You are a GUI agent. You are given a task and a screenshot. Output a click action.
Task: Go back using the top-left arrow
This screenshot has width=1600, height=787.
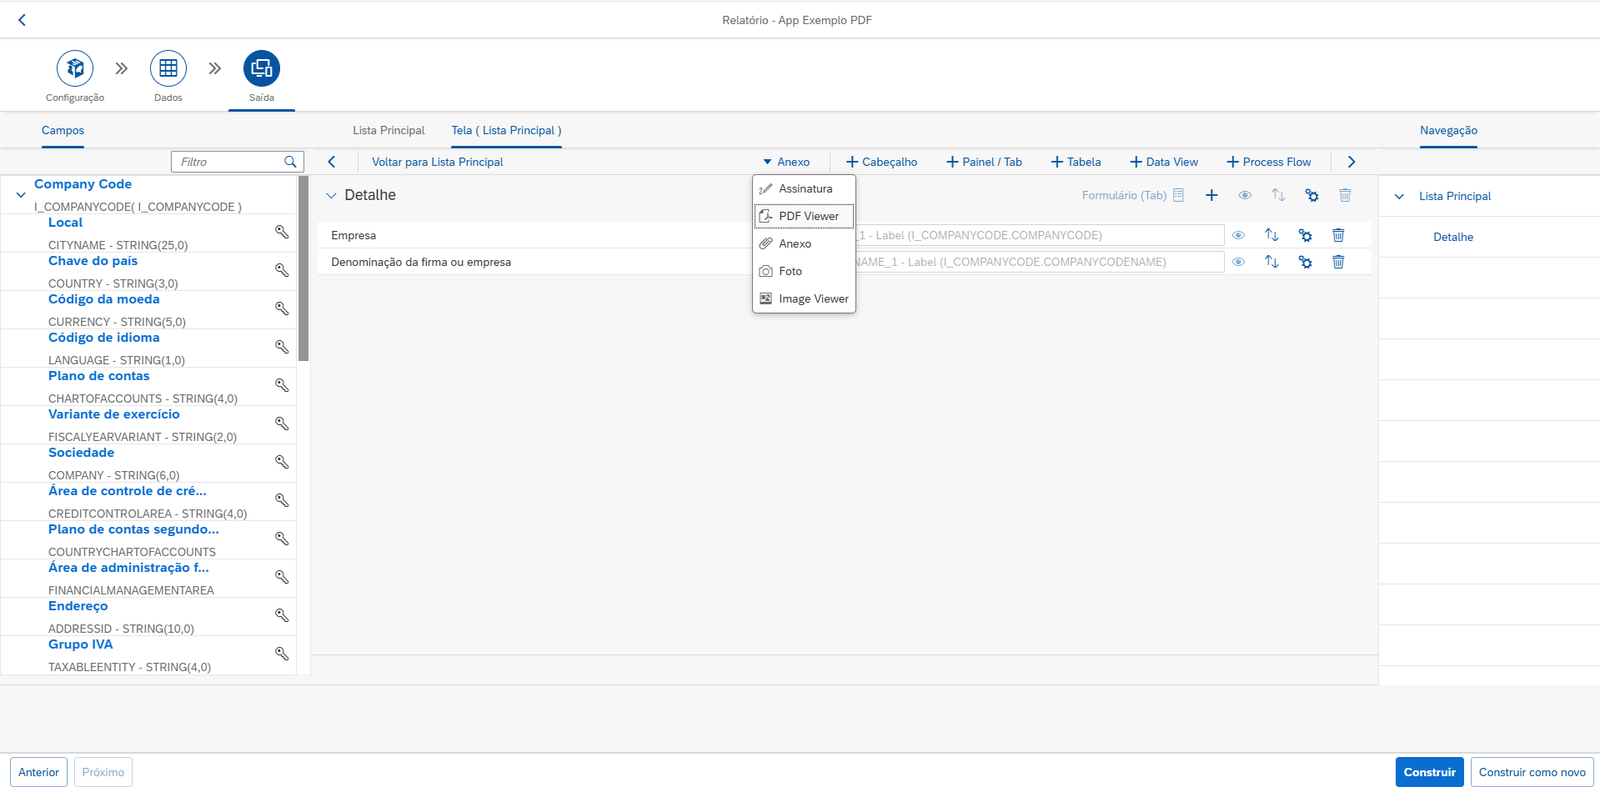coord(22,20)
